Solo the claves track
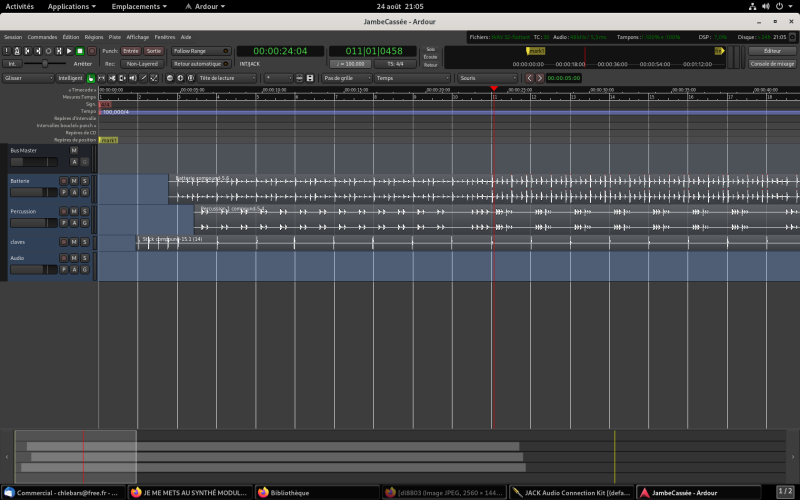 tap(85, 242)
